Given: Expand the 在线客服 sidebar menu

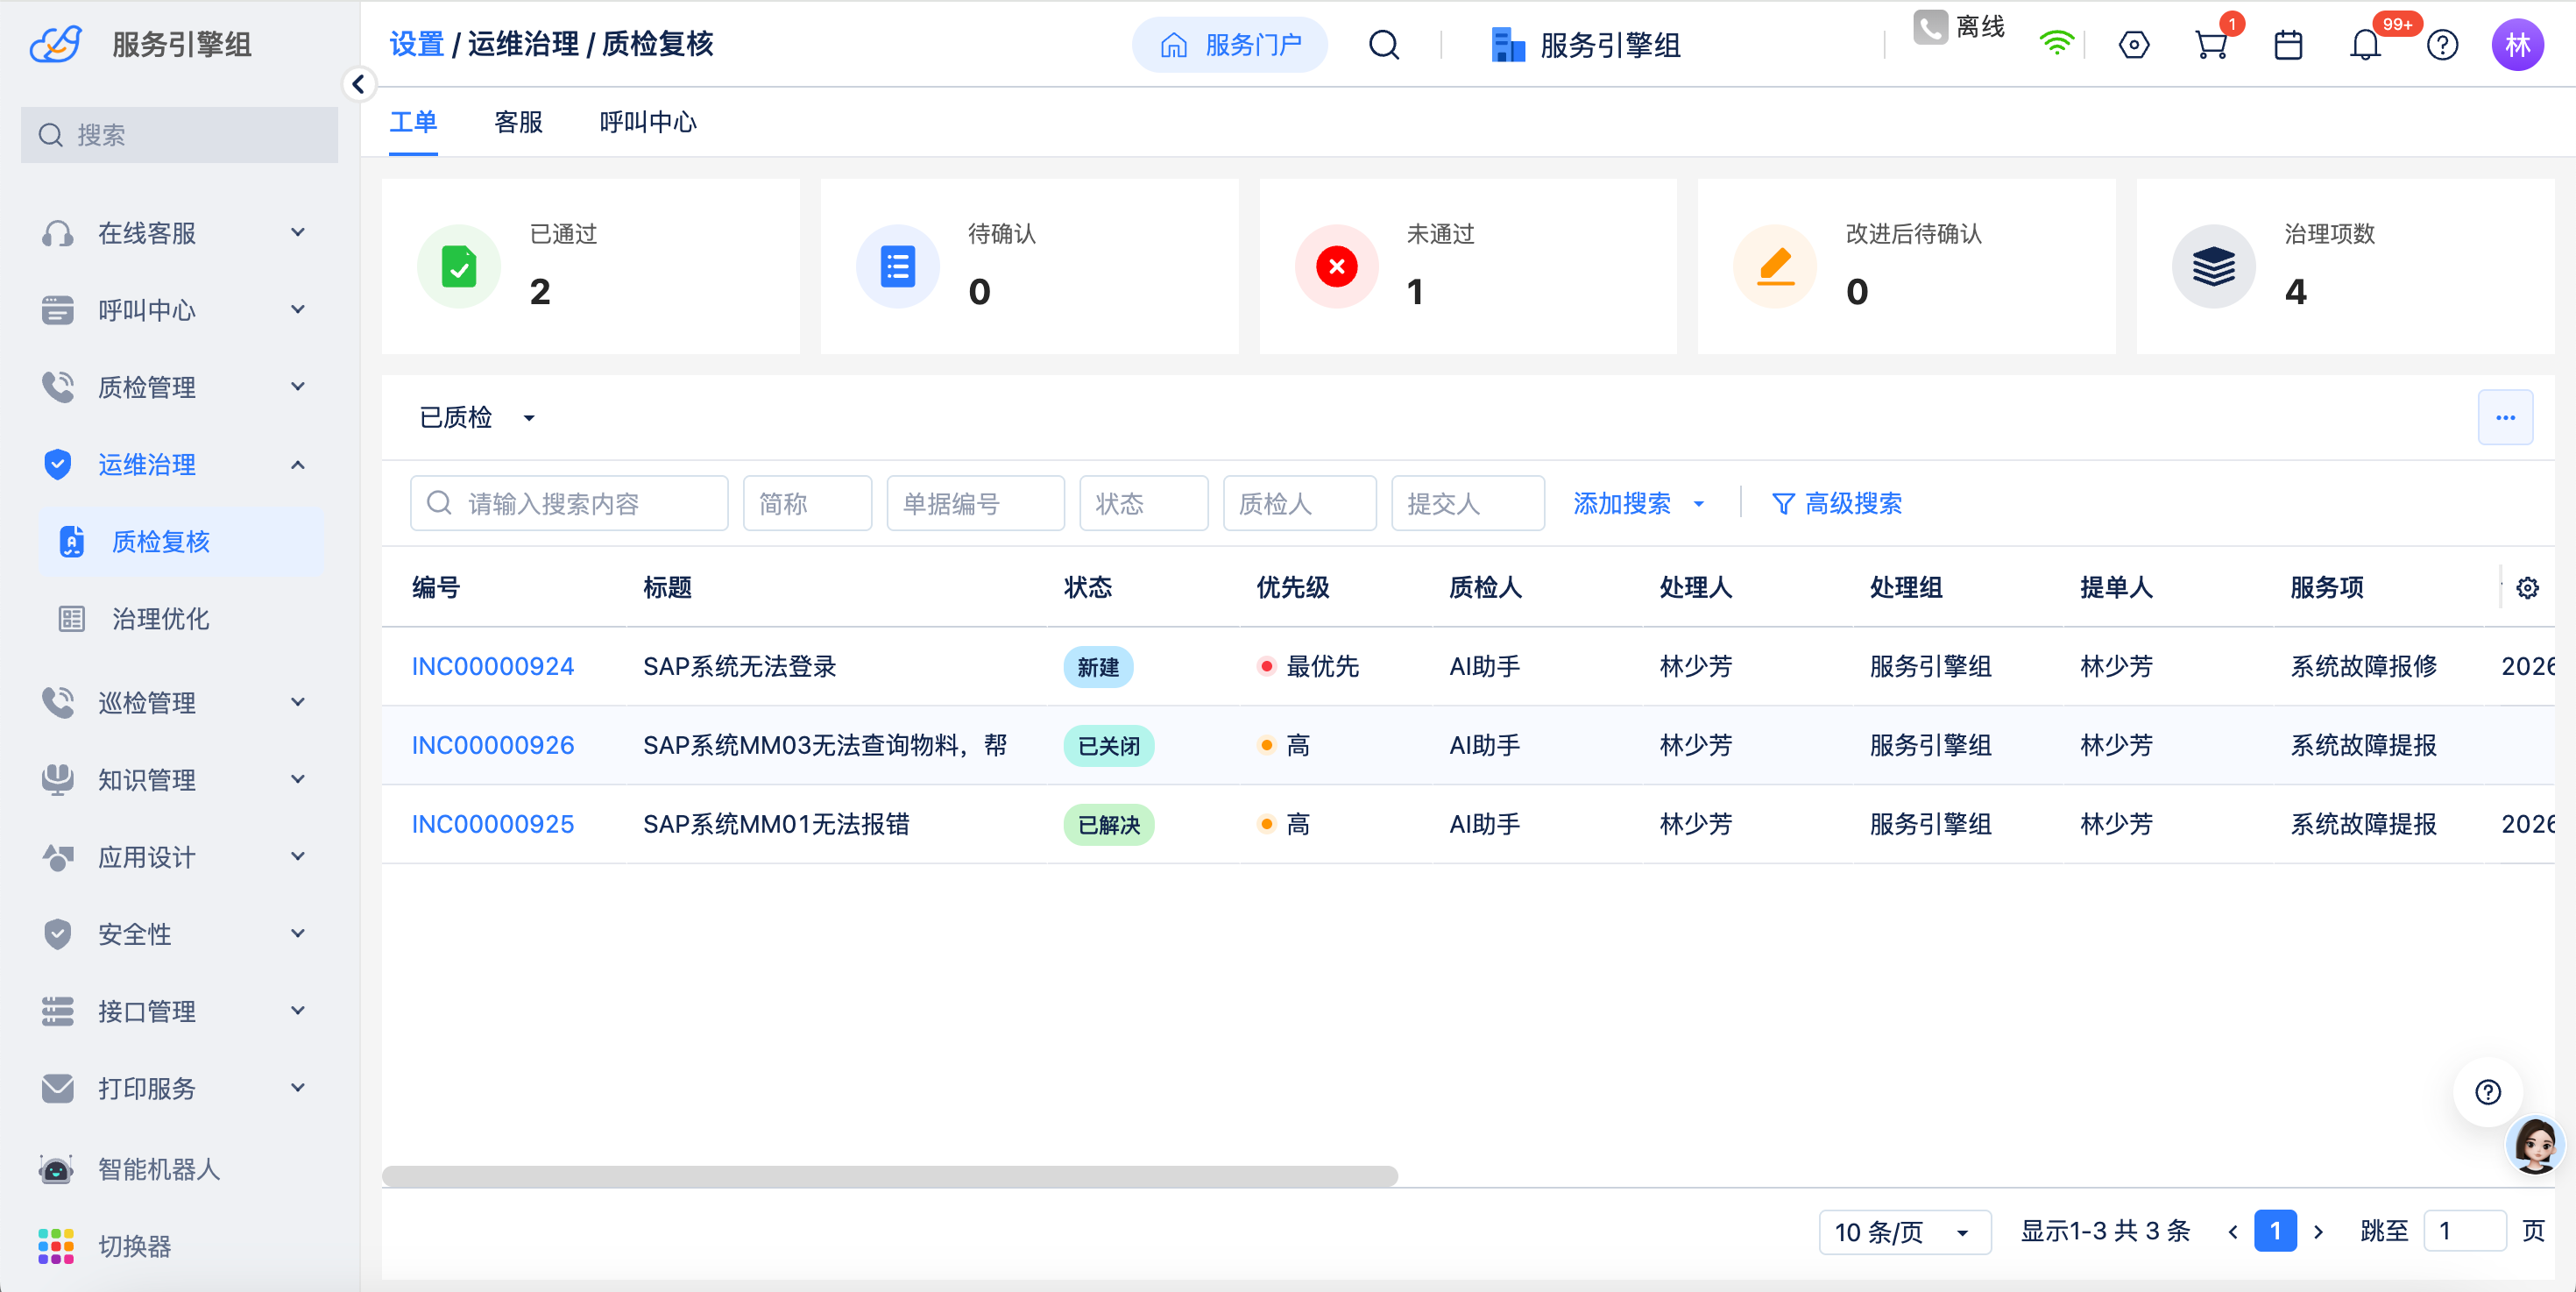Looking at the screenshot, I should click(x=178, y=233).
